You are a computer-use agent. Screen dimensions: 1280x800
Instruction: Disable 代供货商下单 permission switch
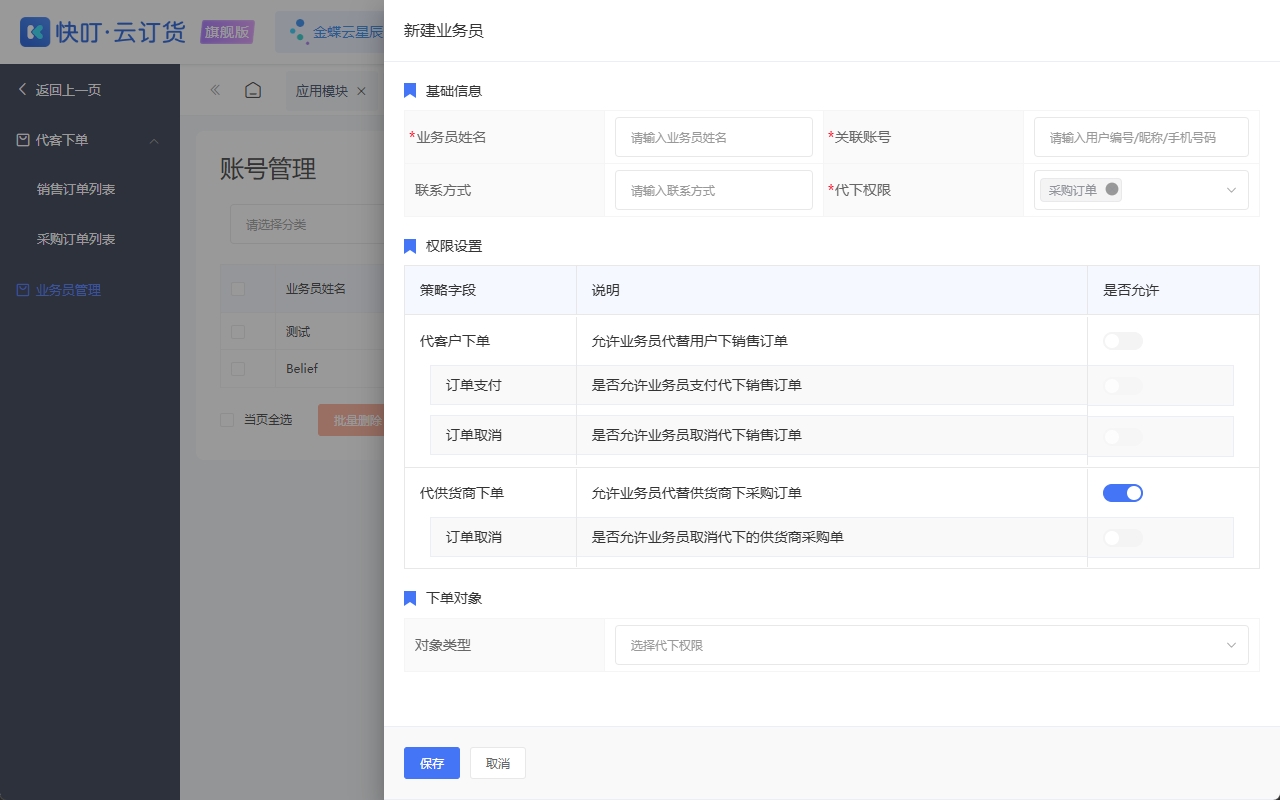pyautogui.click(x=1123, y=493)
